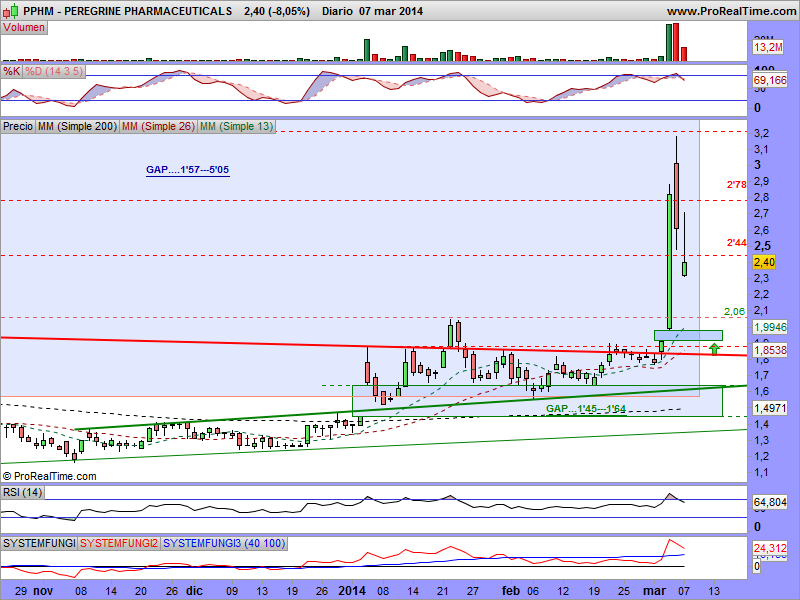Image resolution: width=800 pixels, height=600 pixels.
Task: Click the SYSTEMFUNGI2 indicator label
Action: tap(119, 543)
